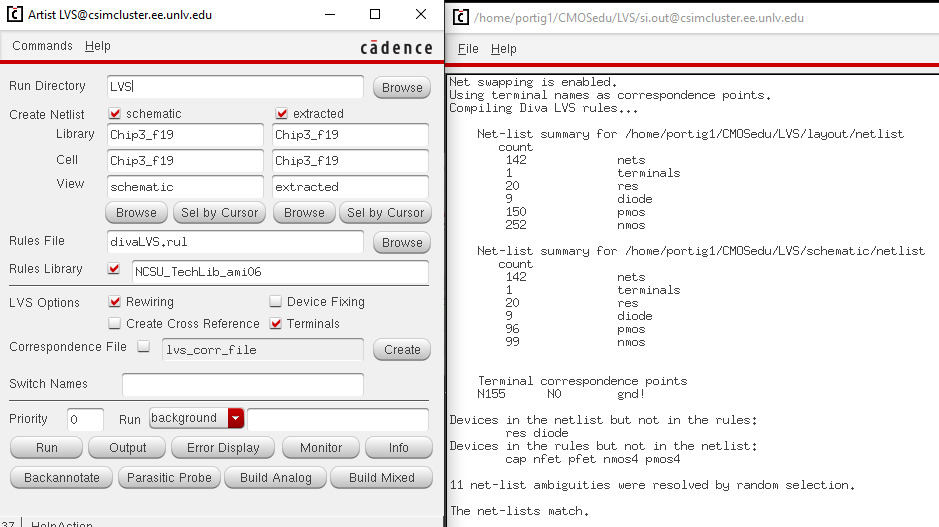Enable the Device Fixing checkbox
939x527 pixels.
[x=276, y=302]
